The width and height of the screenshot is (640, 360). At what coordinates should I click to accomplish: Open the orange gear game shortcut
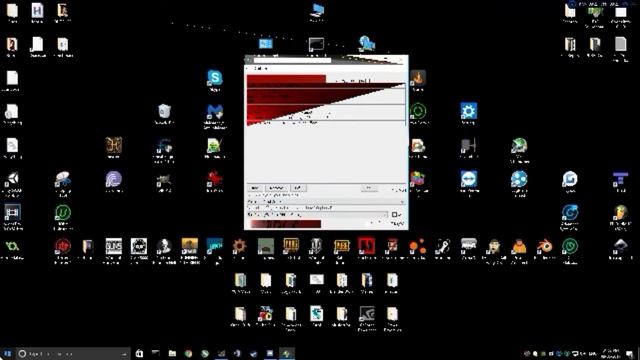coord(240,246)
